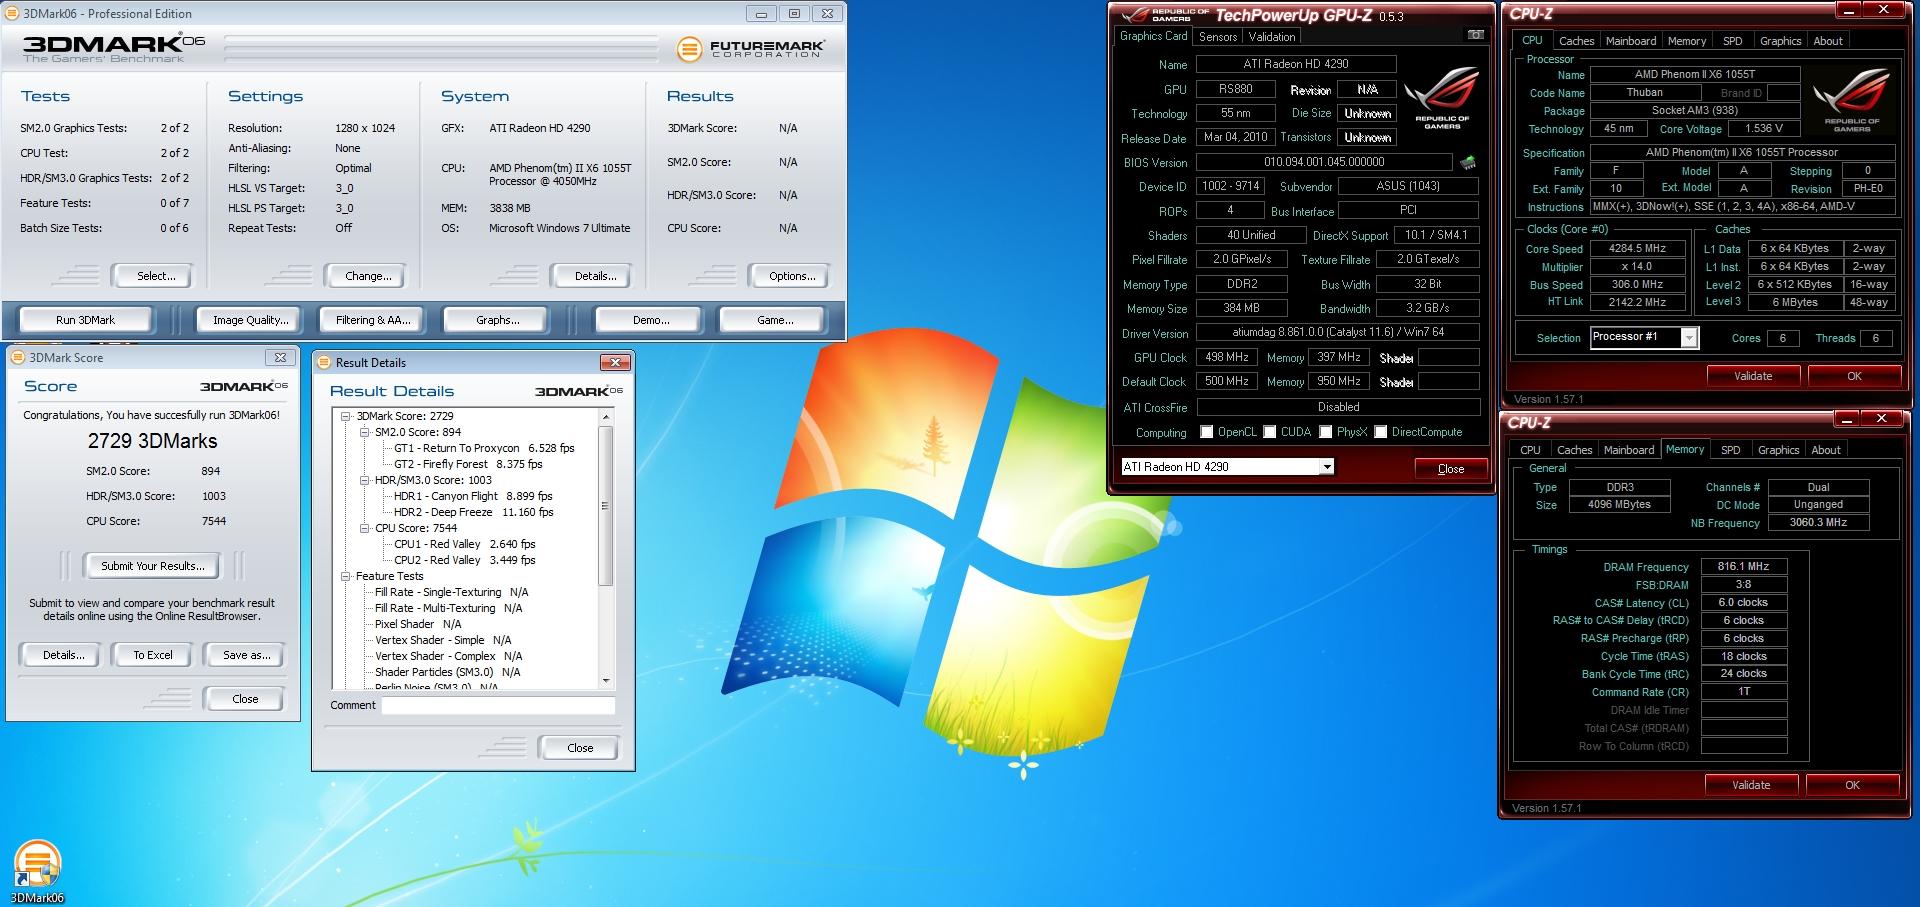Toggle the CUDA checkbox

(x=1270, y=432)
